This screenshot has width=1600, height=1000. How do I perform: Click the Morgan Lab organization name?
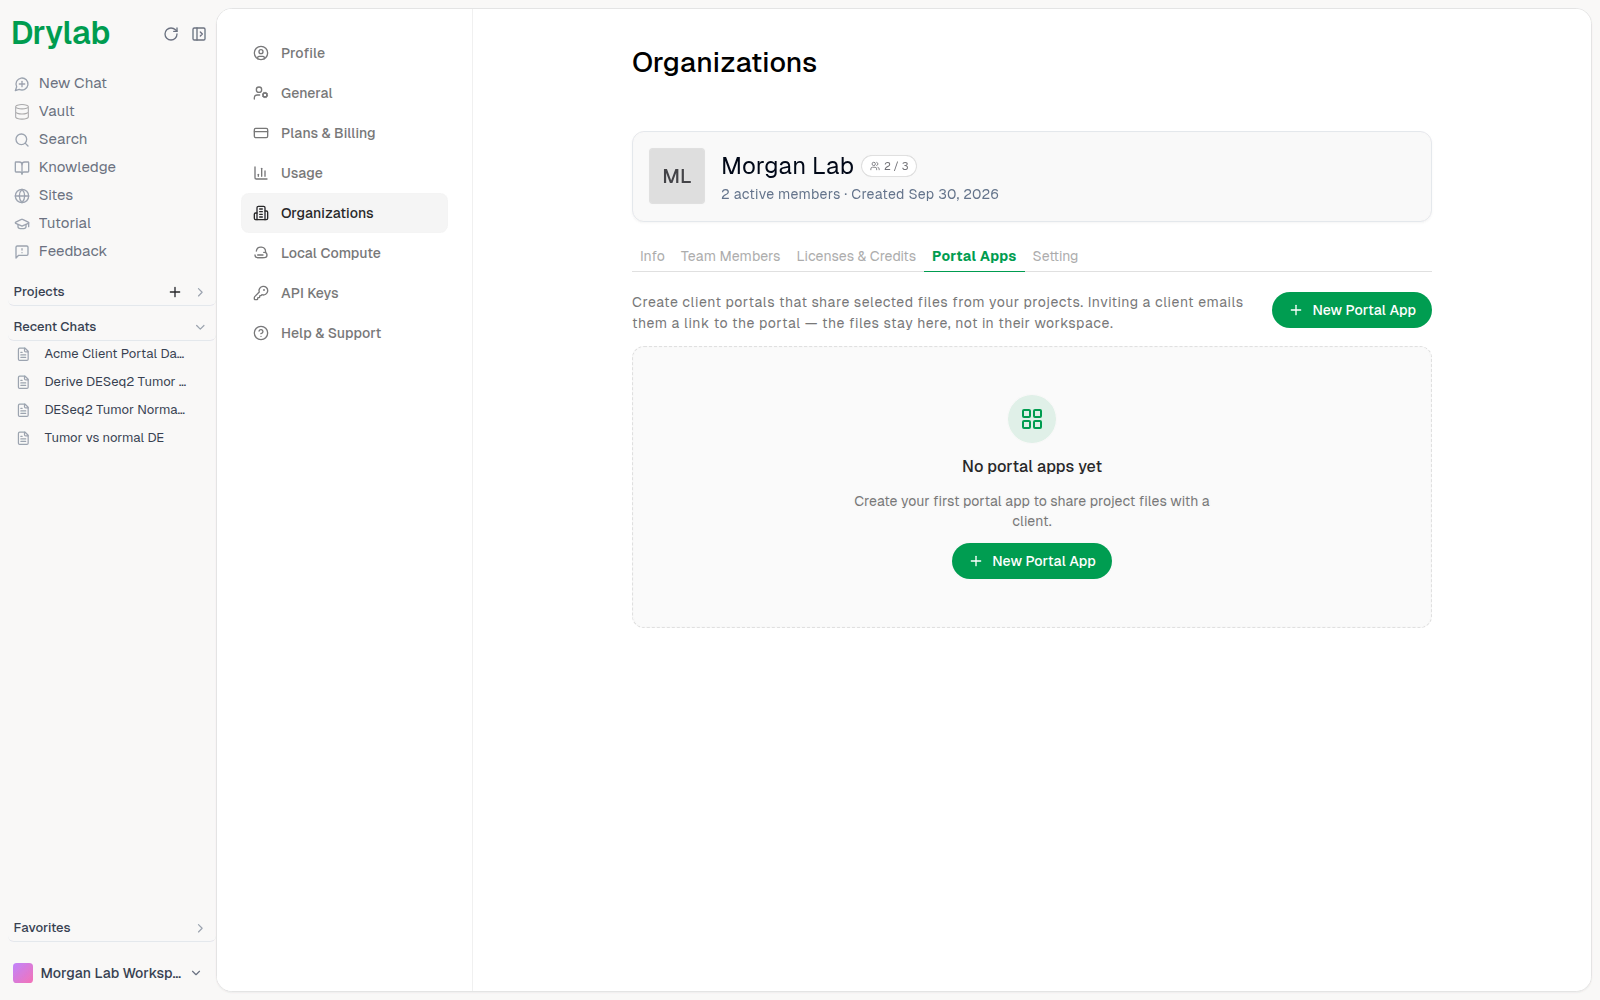(787, 166)
